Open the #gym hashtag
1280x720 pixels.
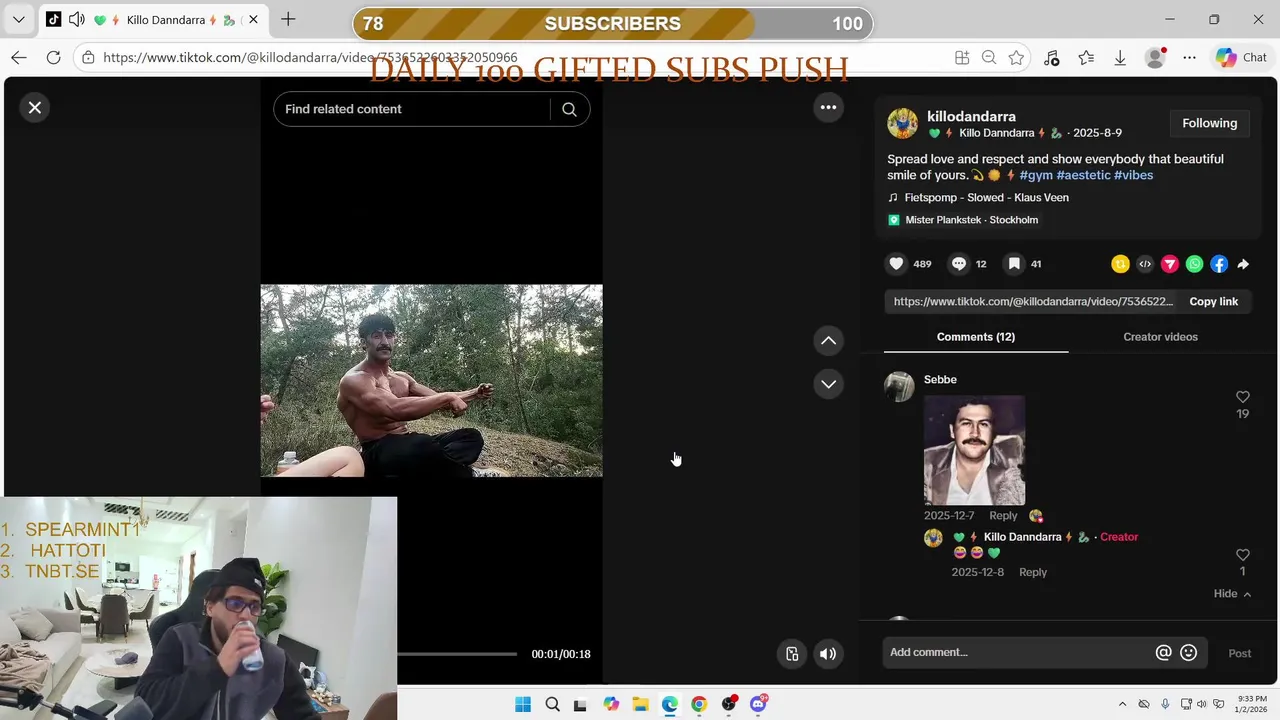[x=1036, y=175]
